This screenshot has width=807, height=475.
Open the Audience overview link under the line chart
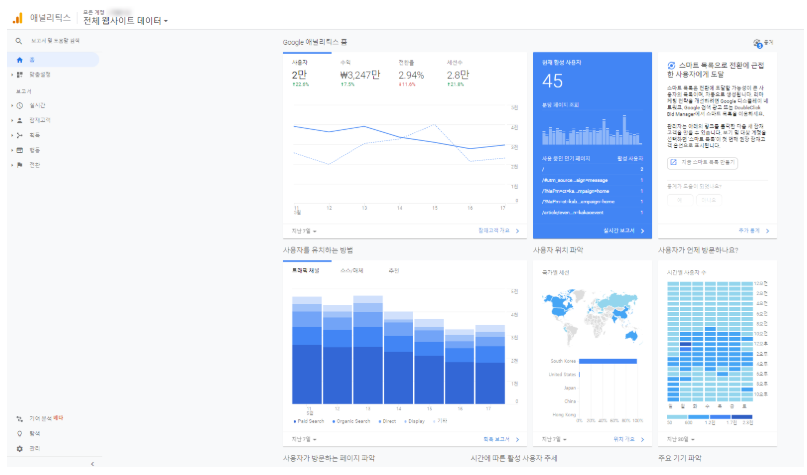494,231
